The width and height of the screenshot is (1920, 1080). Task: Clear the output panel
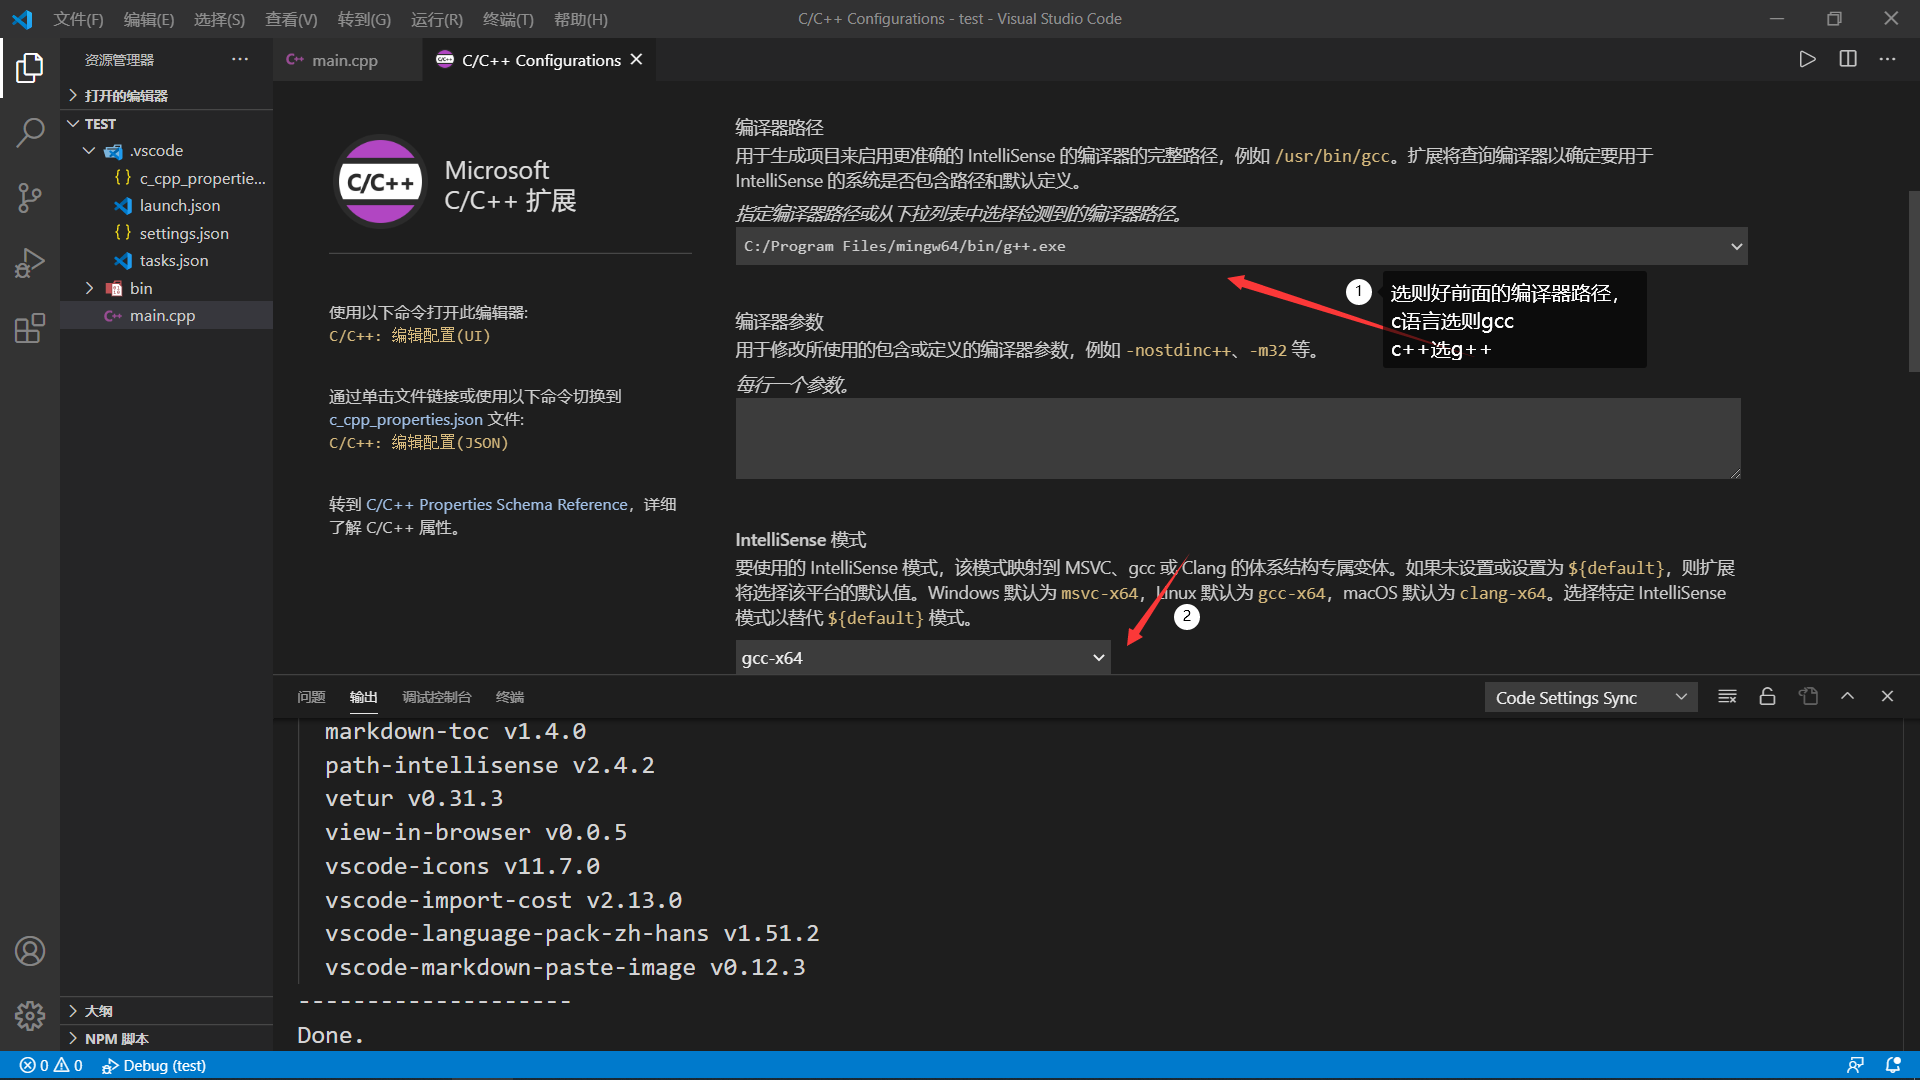click(1727, 696)
